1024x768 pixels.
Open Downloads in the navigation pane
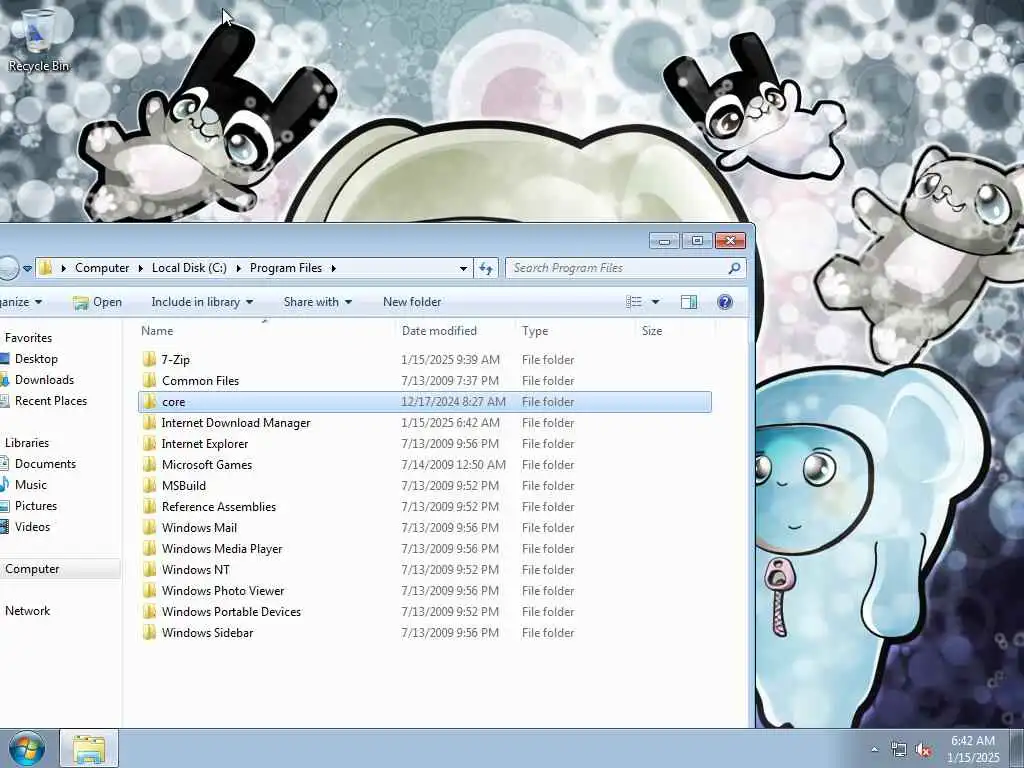[44, 379]
